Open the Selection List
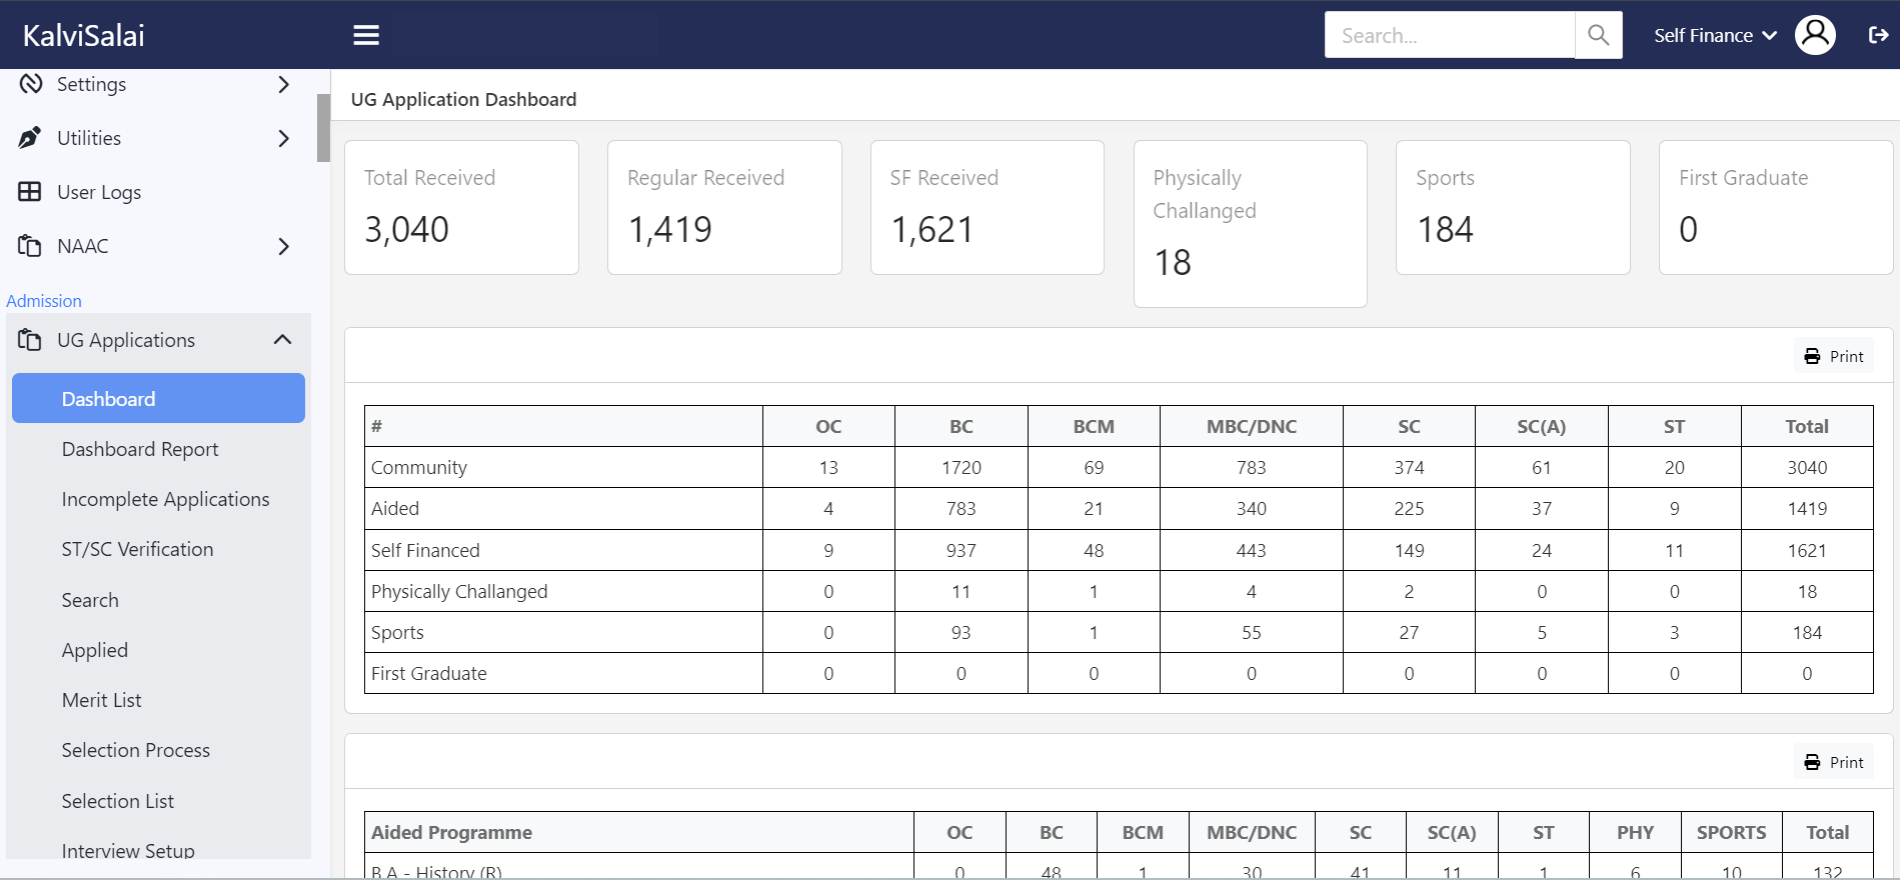1900x890 pixels. click(x=118, y=801)
